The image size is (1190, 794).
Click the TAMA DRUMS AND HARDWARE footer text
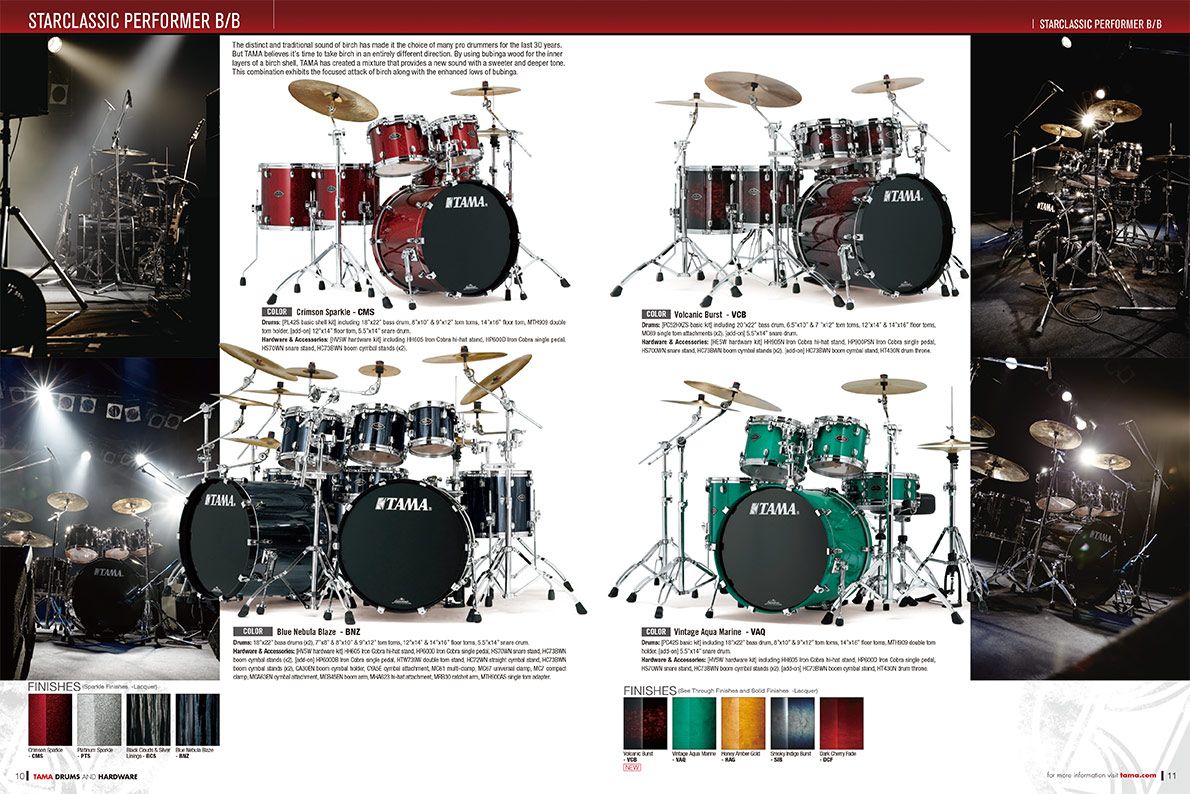click(85, 777)
